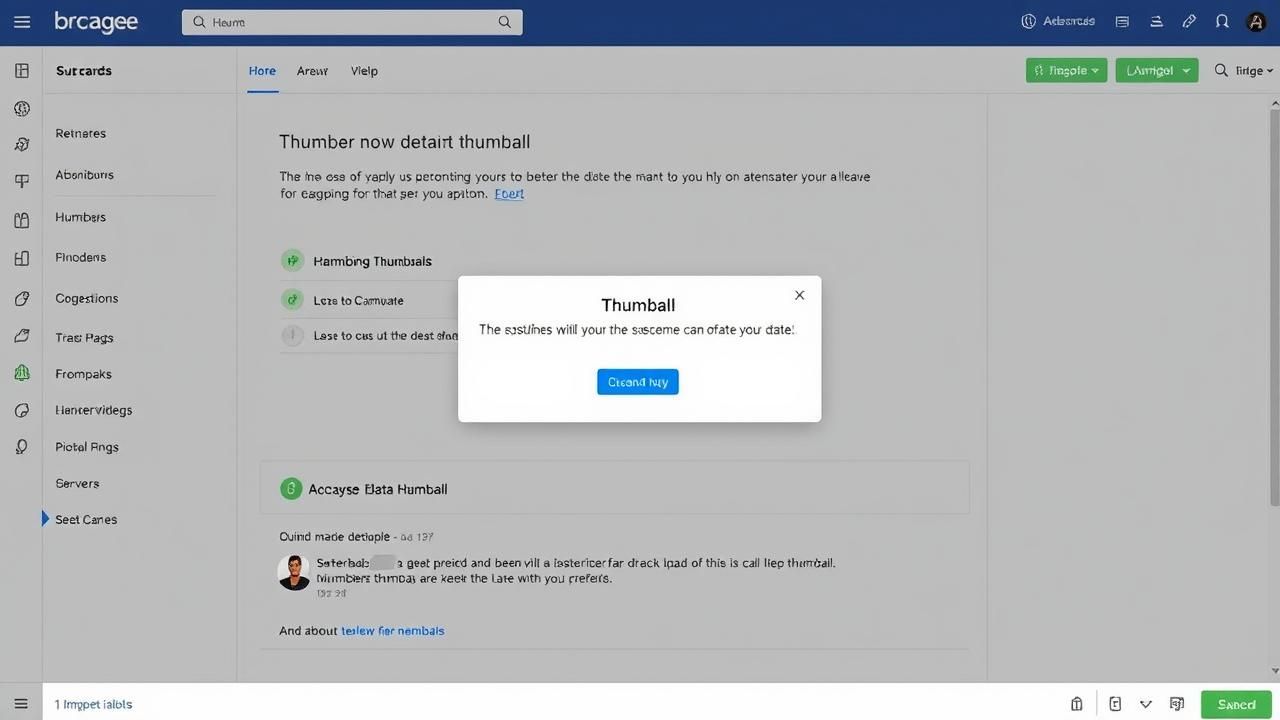The image size is (1280, 720).
Task: Click the pencil edit icon in header
Action: click(1189, 21)
